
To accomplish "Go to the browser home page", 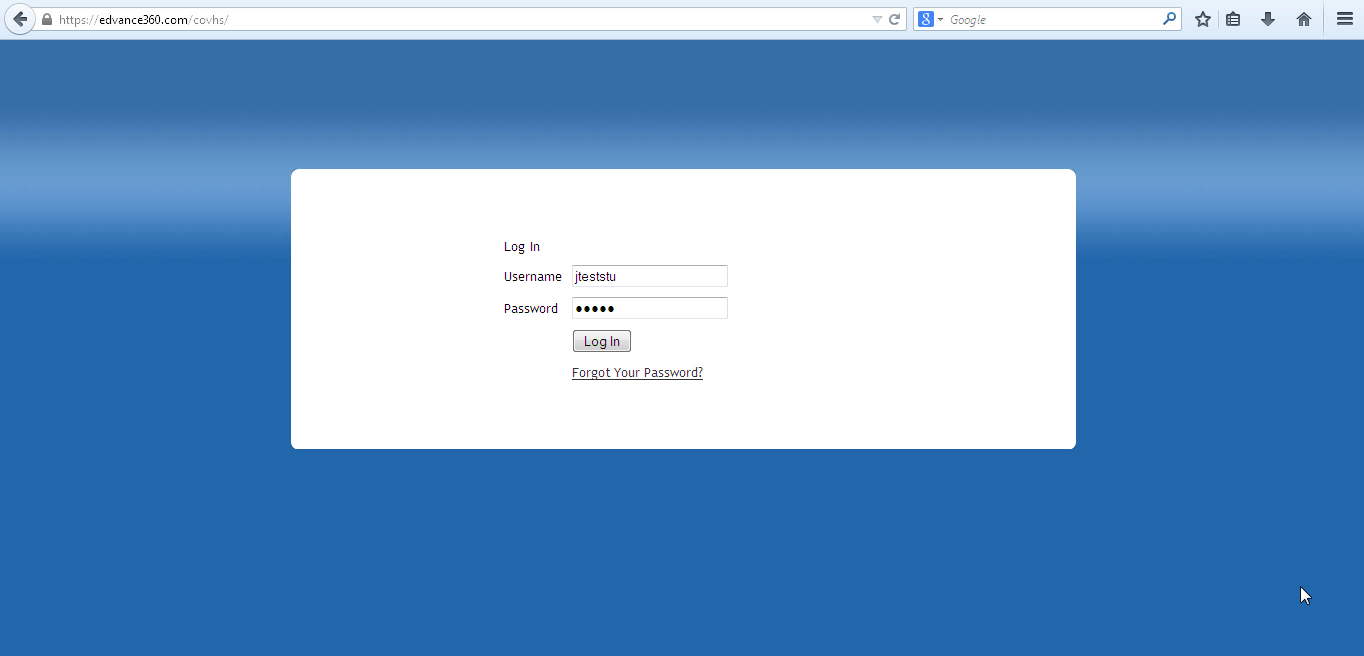I will pyautogui.click(x=1303, y=19).
